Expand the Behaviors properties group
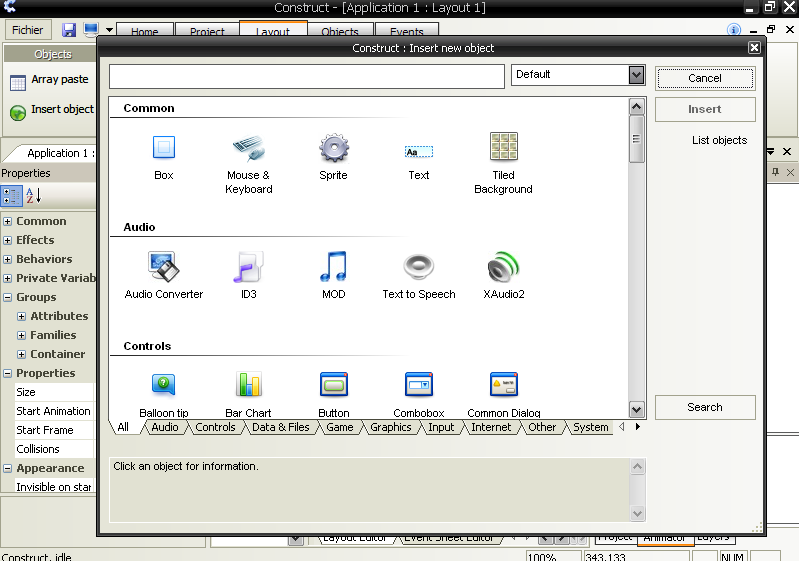Image resolution: width=799 pixels, height=561 pixels. pos(7,259)
